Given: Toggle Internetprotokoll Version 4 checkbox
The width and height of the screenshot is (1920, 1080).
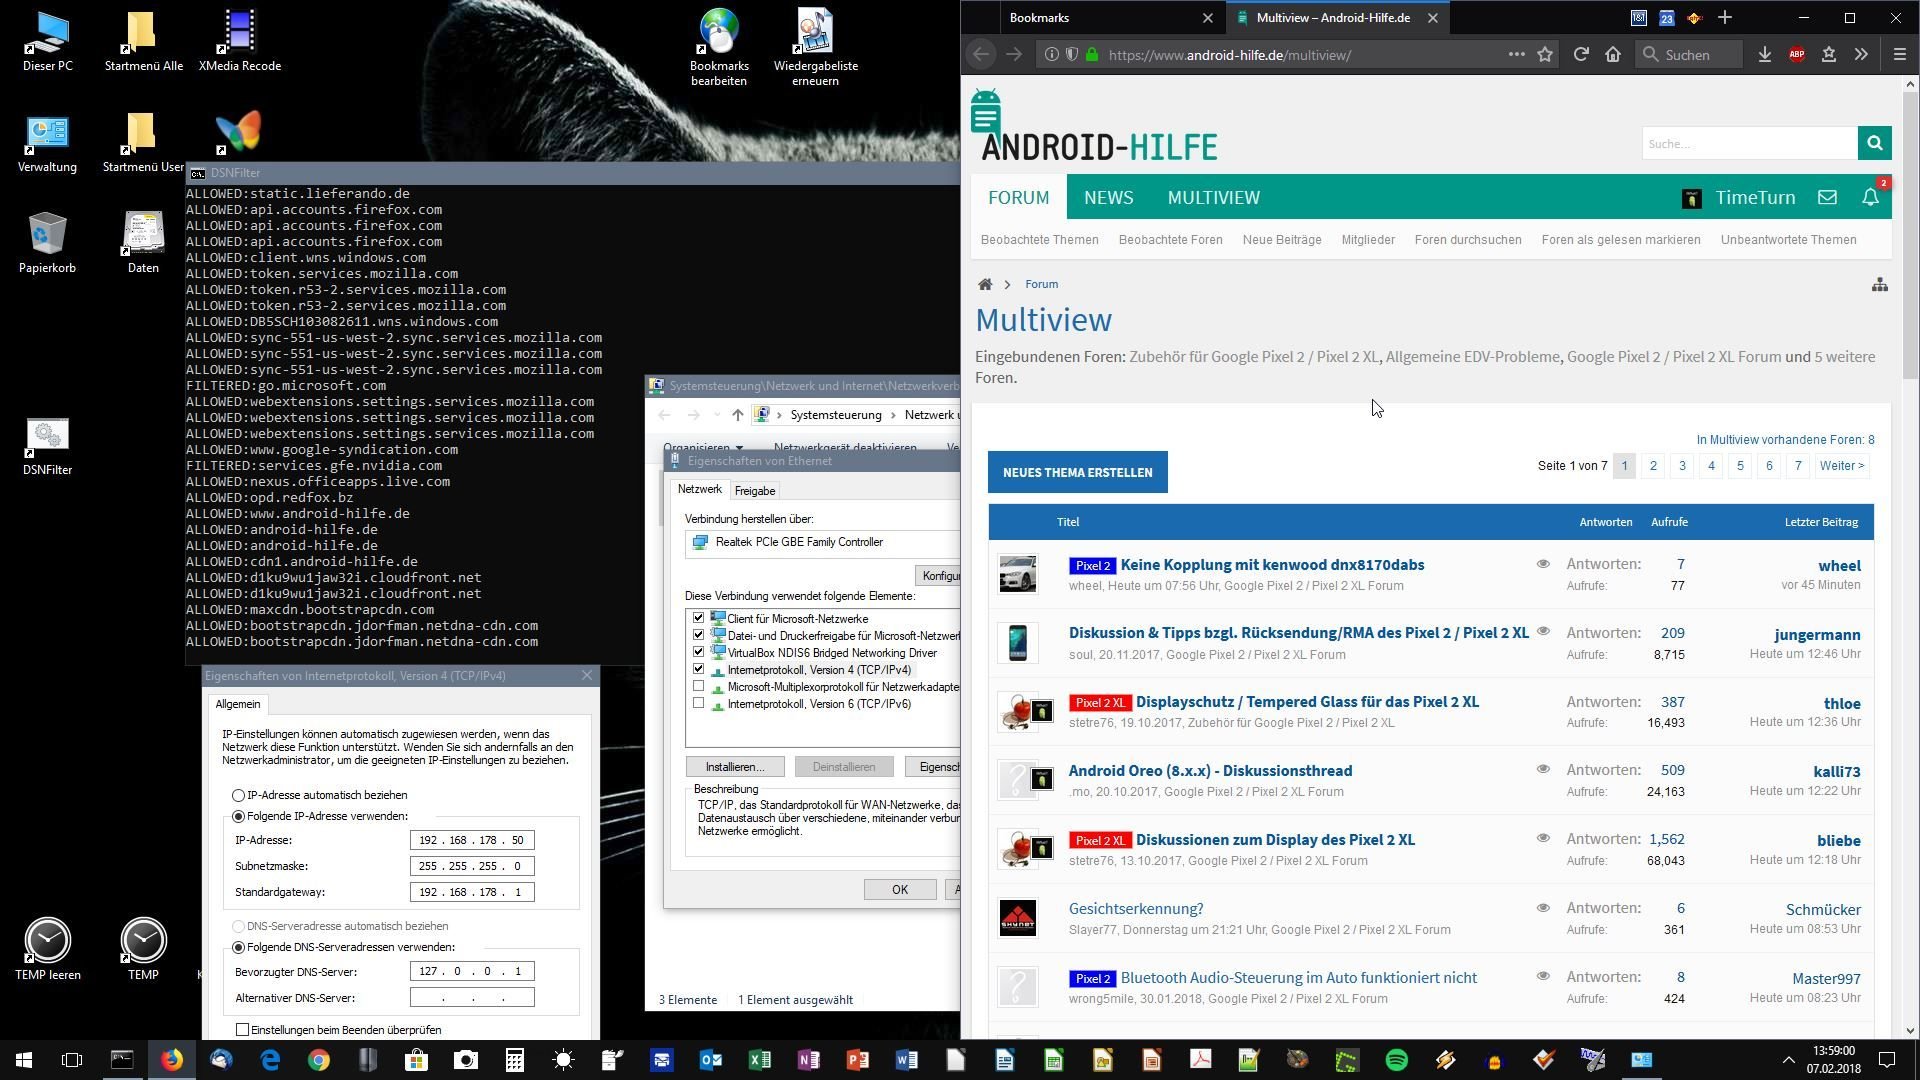Looking at the screenshot, I should click(698, 669).
